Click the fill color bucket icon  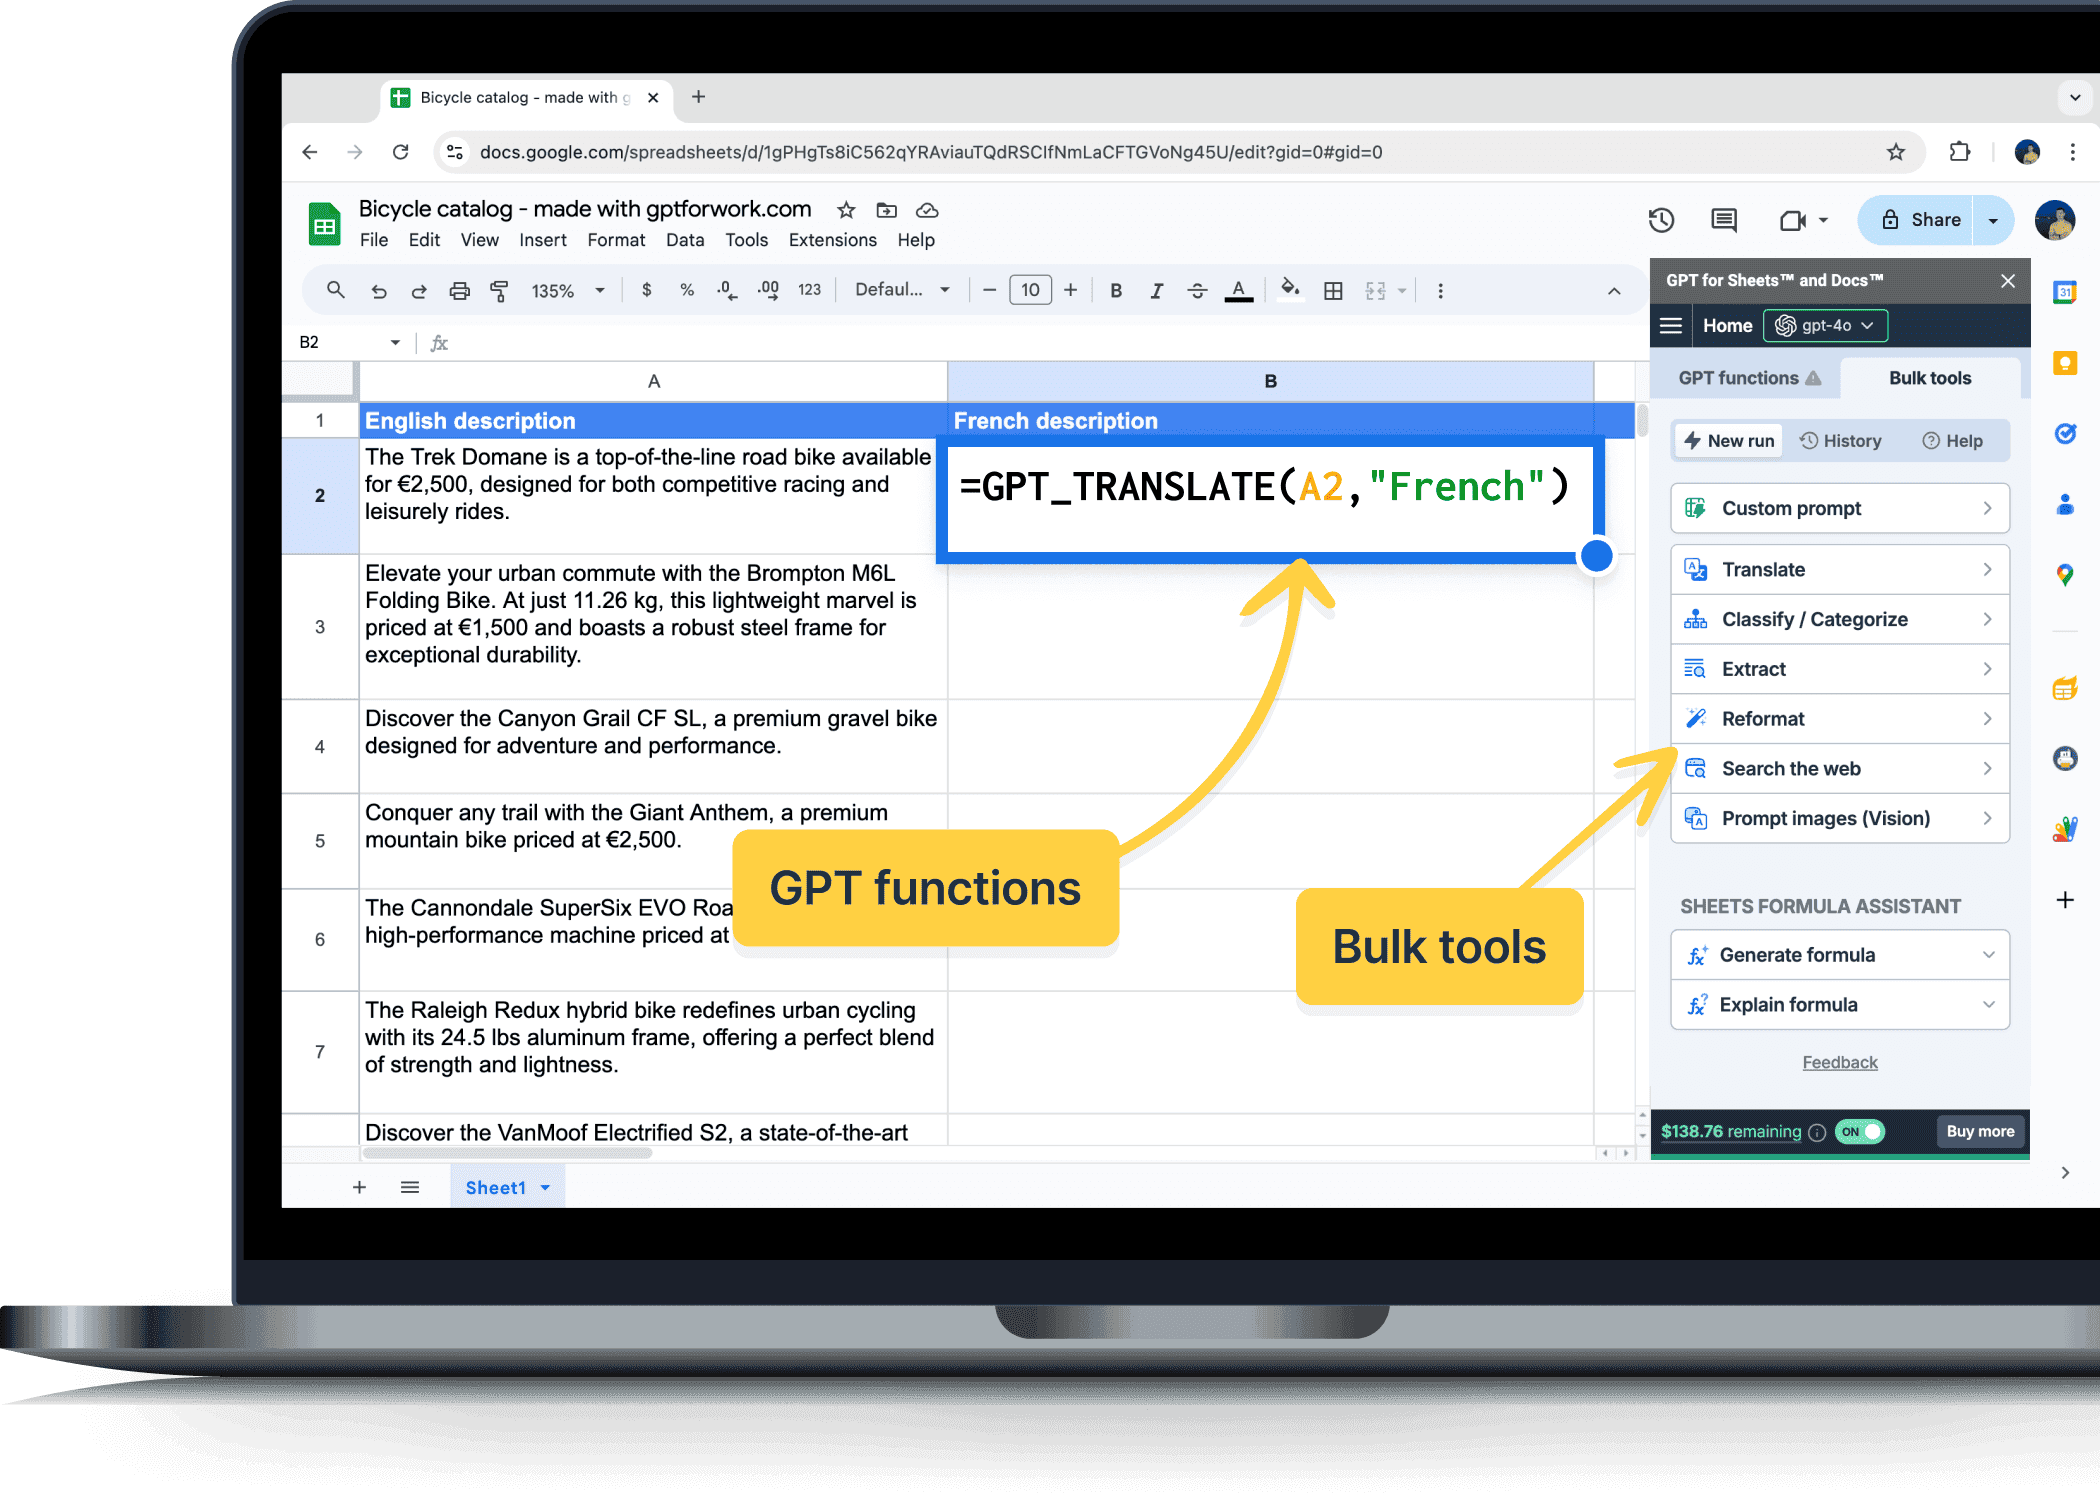pos(1290,290)
